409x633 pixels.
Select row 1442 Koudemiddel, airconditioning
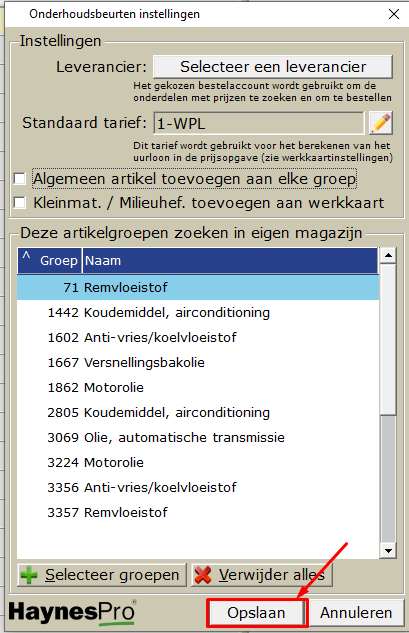[x=198, y=312]
